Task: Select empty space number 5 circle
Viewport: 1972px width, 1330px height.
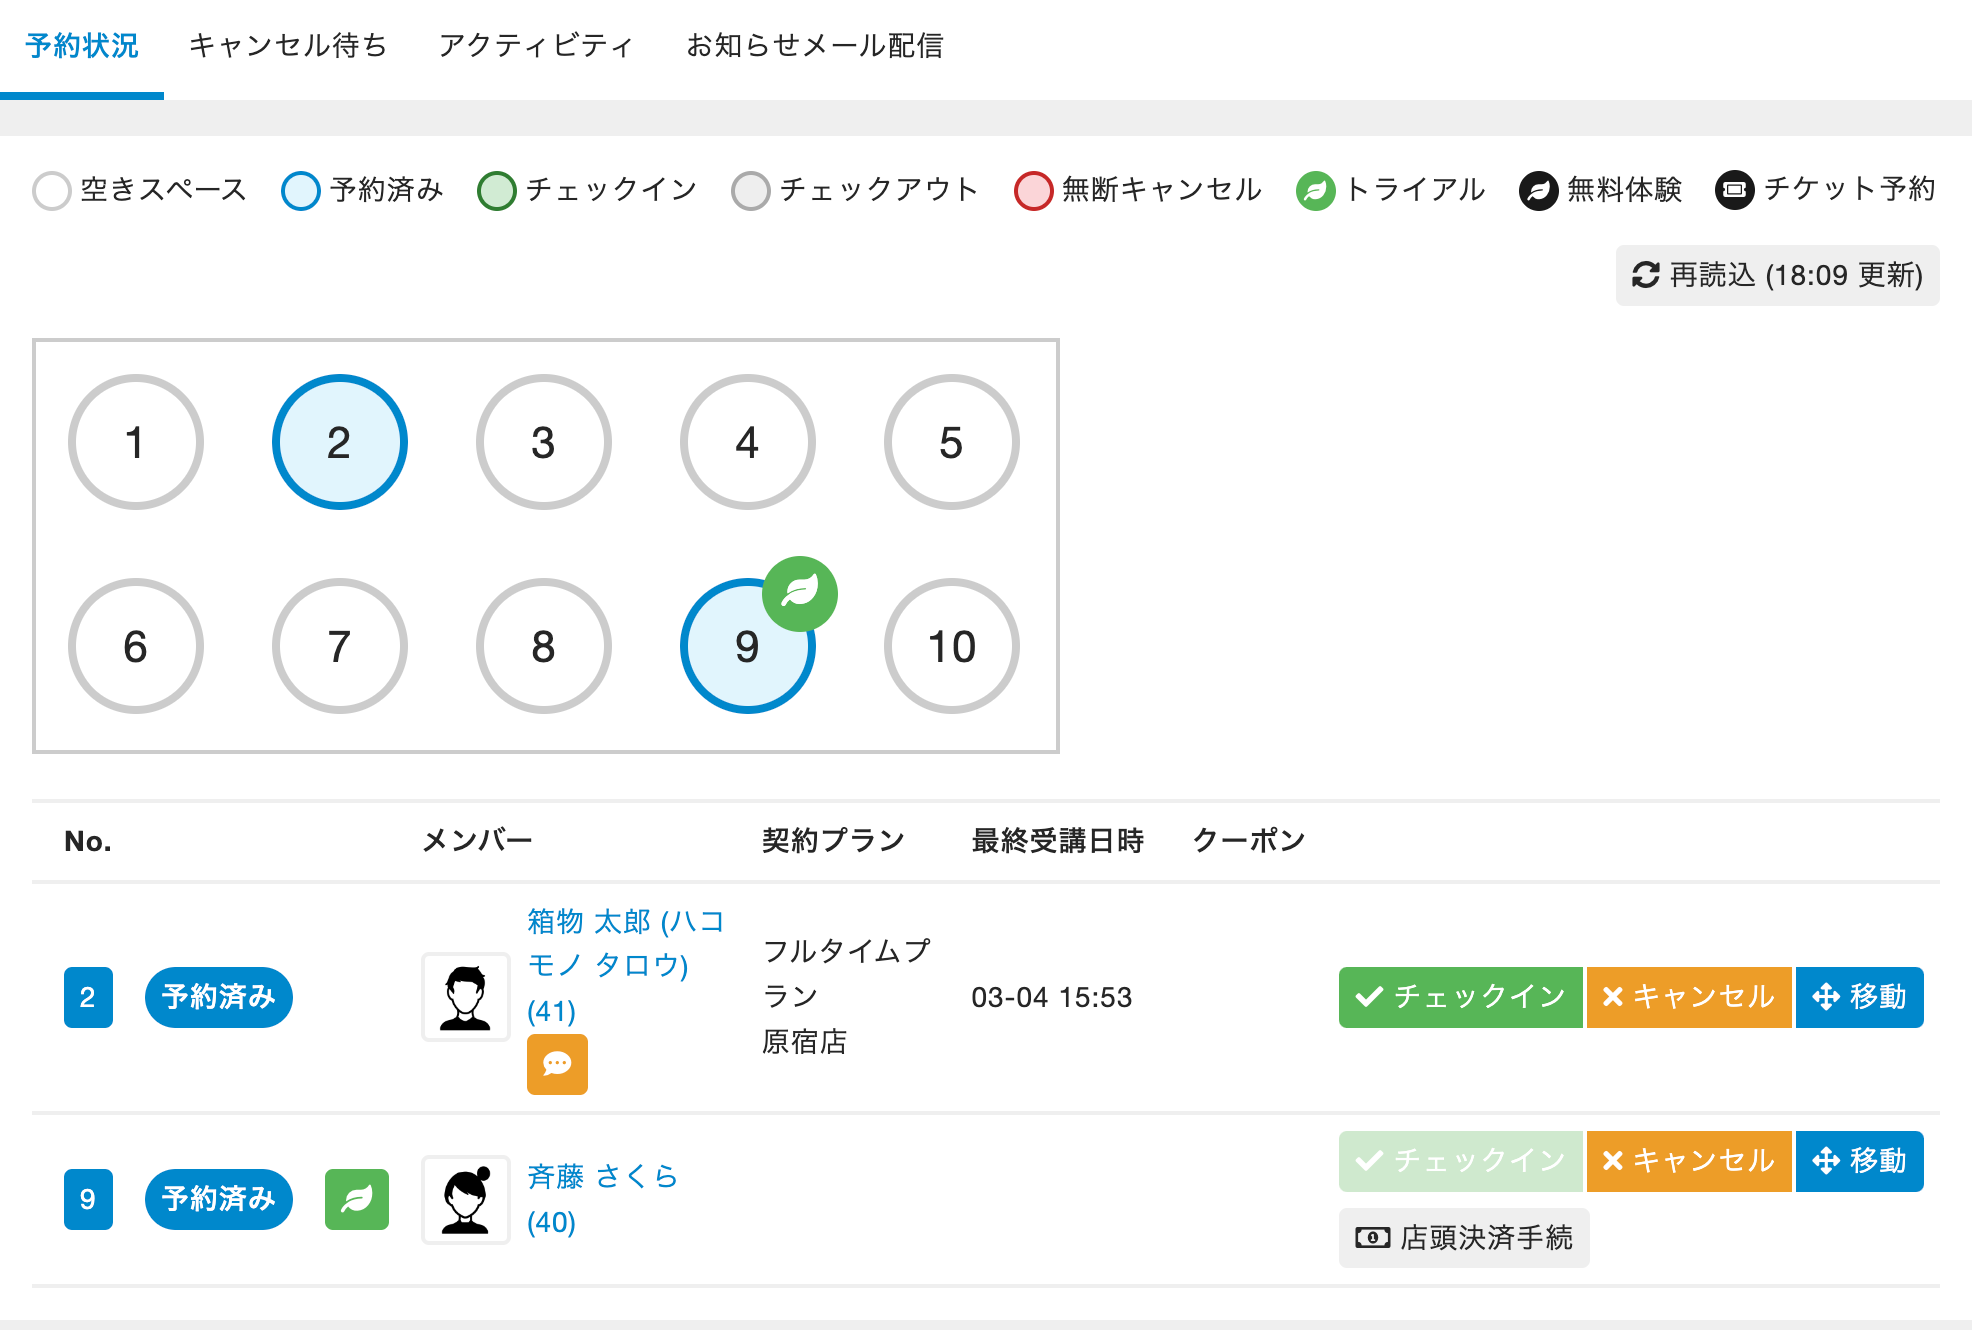Action: click(951, 442)
